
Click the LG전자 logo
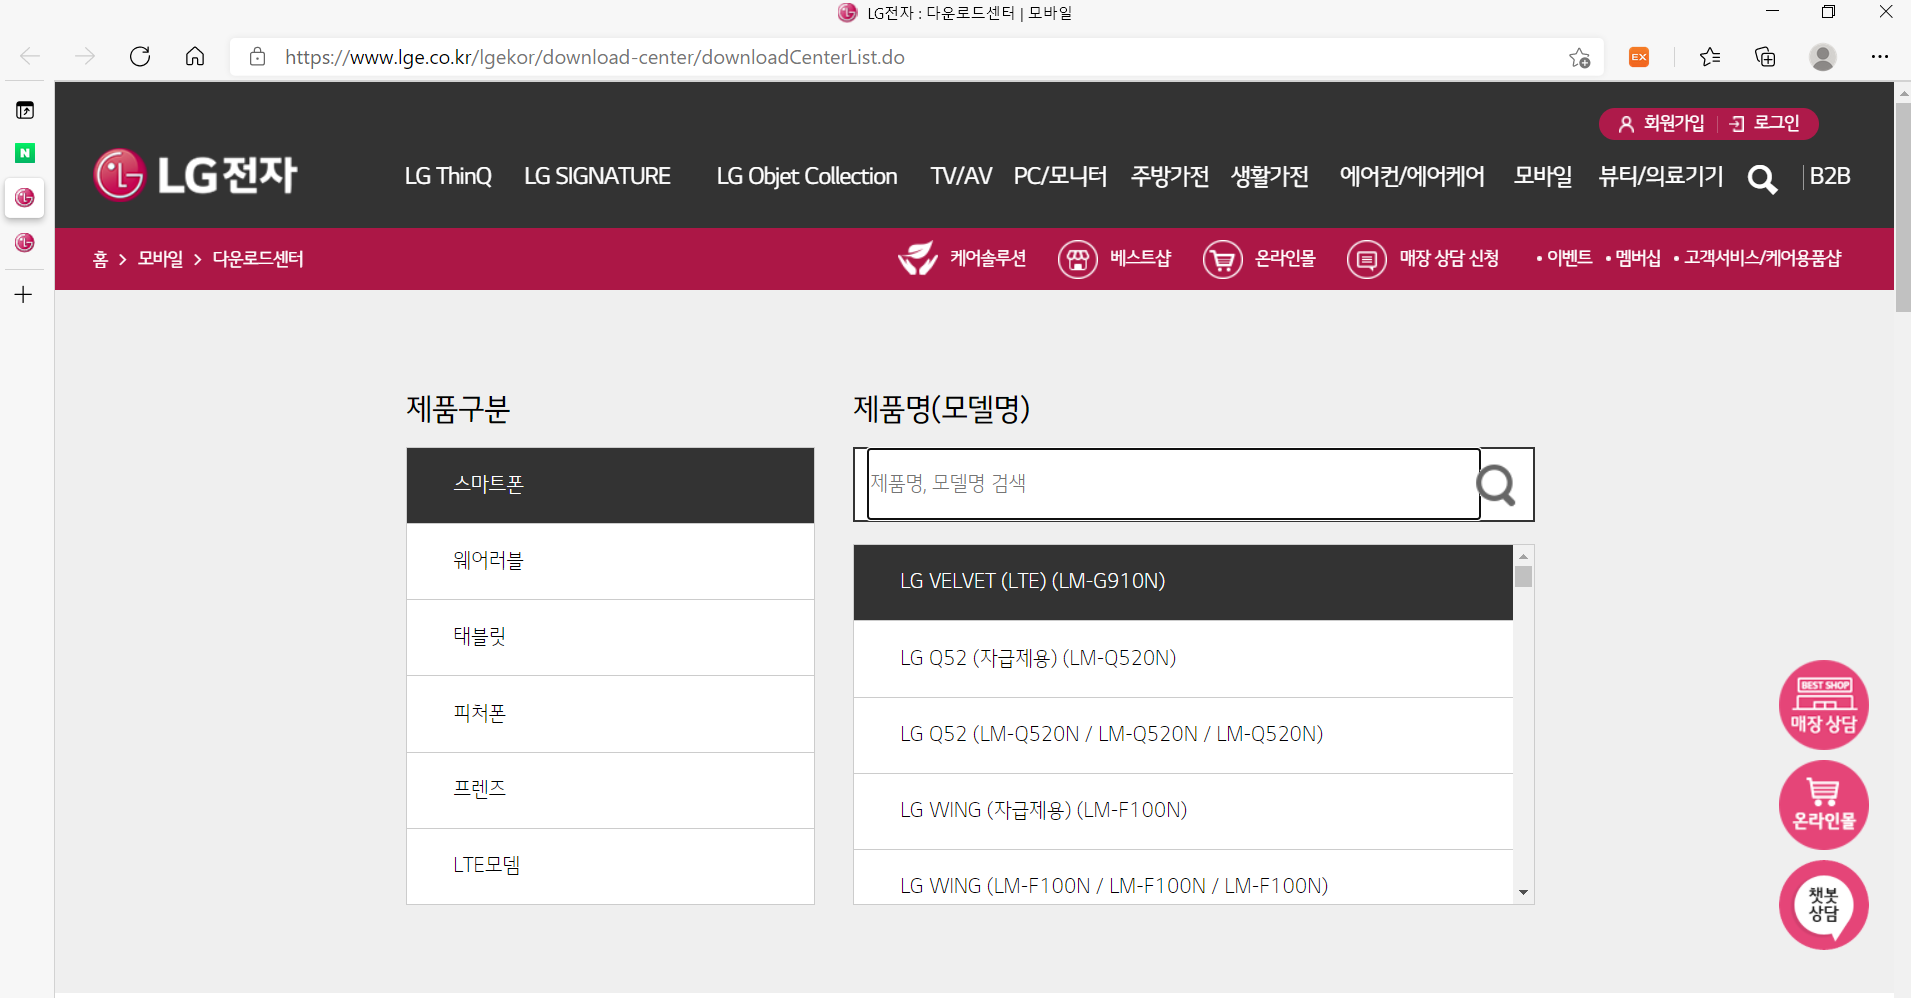click(196, 175)
